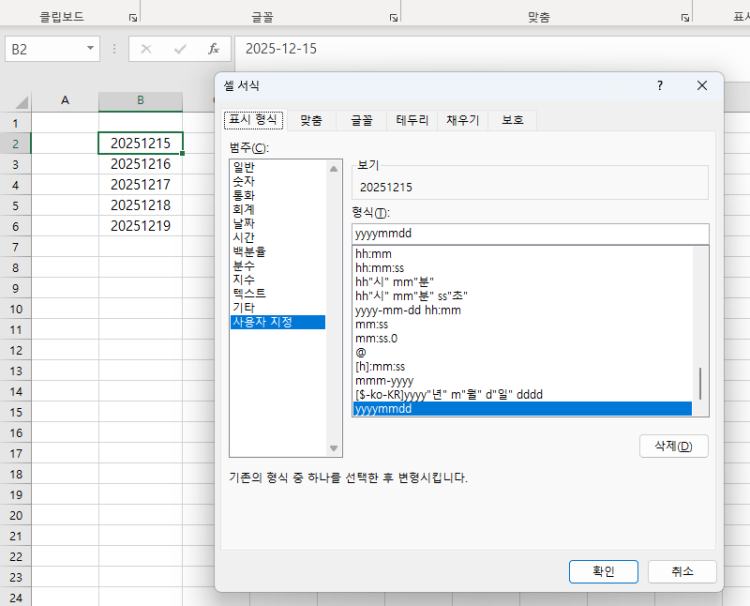
Task: Choose the hh"시" mm"분" format
Action: [522, 282]
